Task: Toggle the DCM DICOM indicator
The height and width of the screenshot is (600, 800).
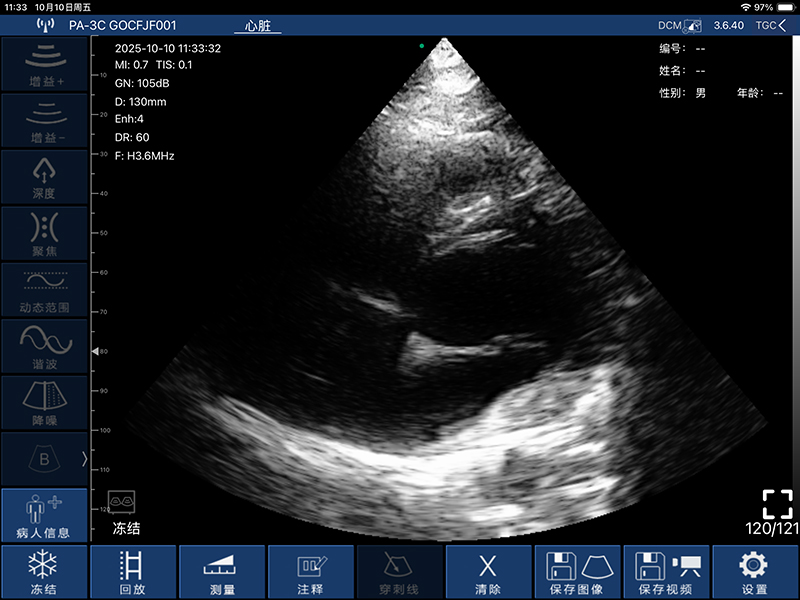Action: pos(679,25)
